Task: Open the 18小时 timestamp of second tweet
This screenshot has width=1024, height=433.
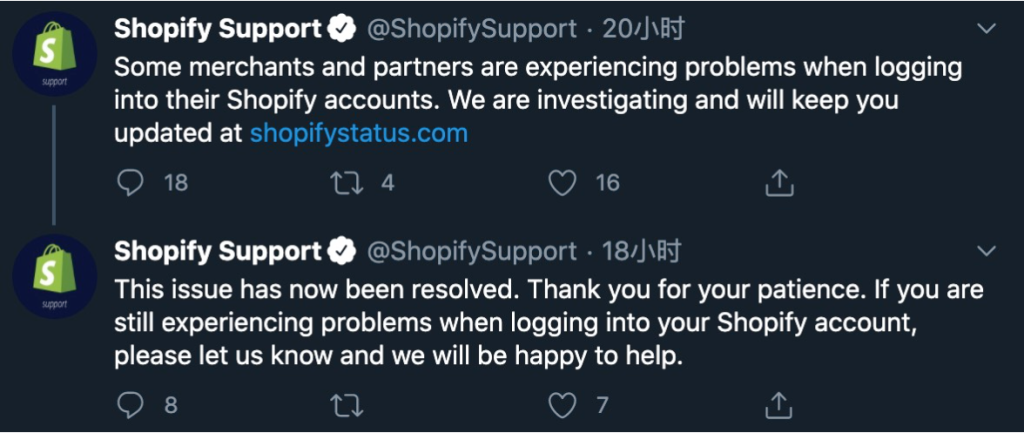Action: pos(644,251)
